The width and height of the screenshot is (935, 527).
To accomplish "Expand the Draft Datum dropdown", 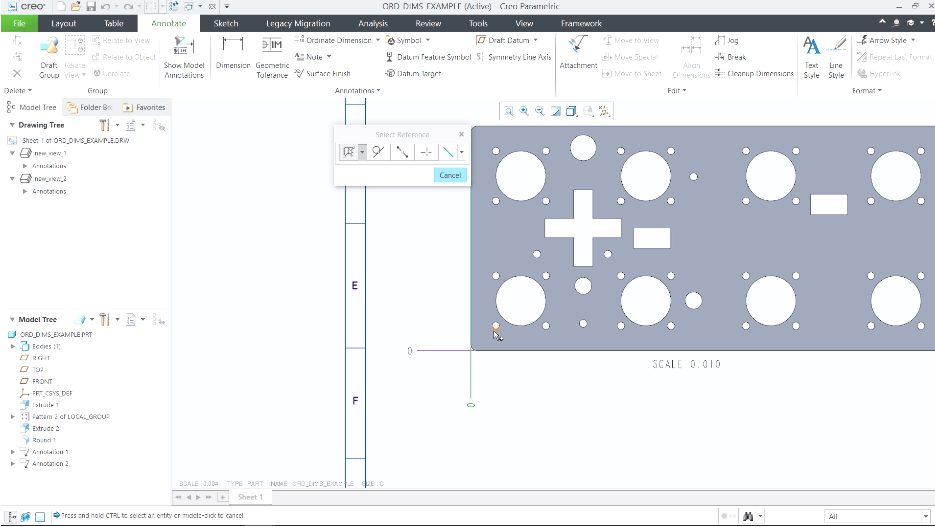I will pyautogui.click(x=537, y=41).
